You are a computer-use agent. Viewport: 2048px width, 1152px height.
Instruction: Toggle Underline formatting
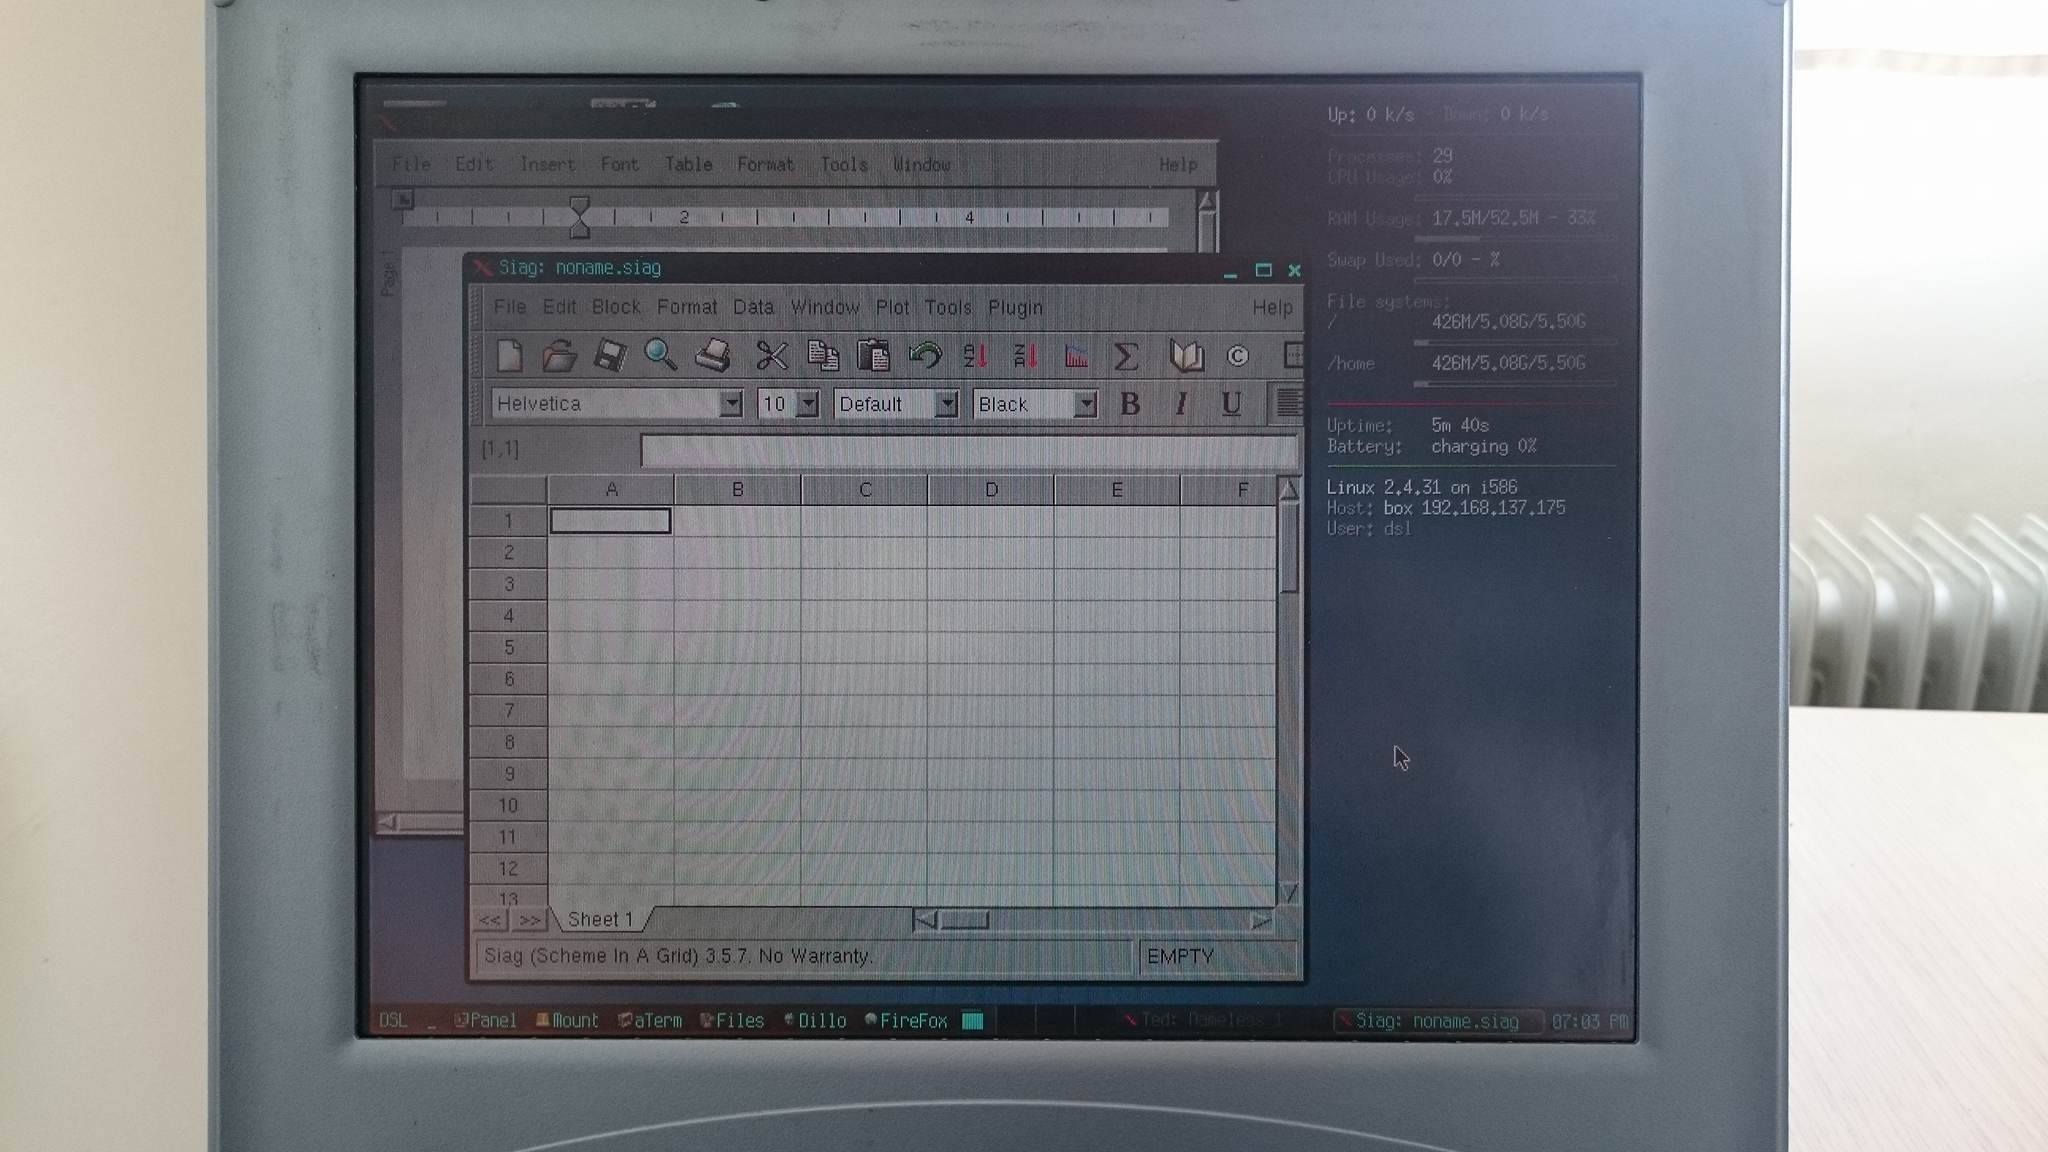click(x=1231, y=403)
